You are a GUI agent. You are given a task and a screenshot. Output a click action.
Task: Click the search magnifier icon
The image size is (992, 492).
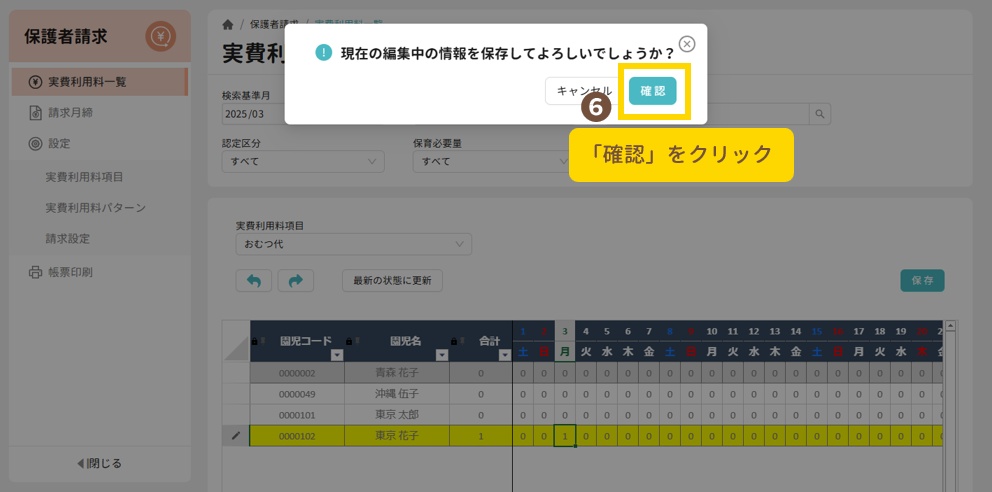pos(820,115)
